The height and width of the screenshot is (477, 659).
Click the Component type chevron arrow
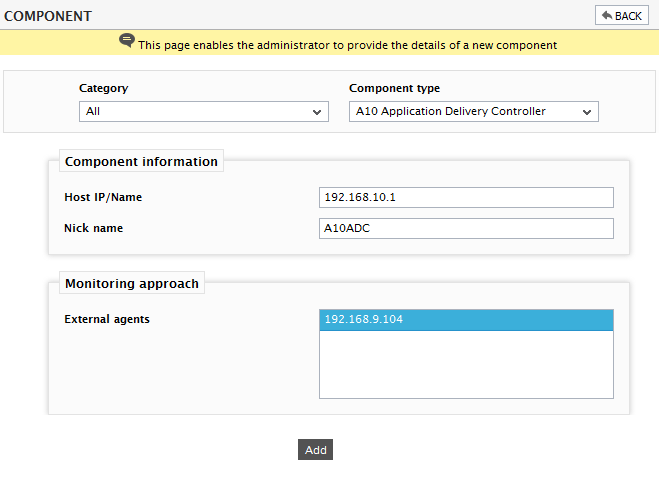[x=587, y=112]
